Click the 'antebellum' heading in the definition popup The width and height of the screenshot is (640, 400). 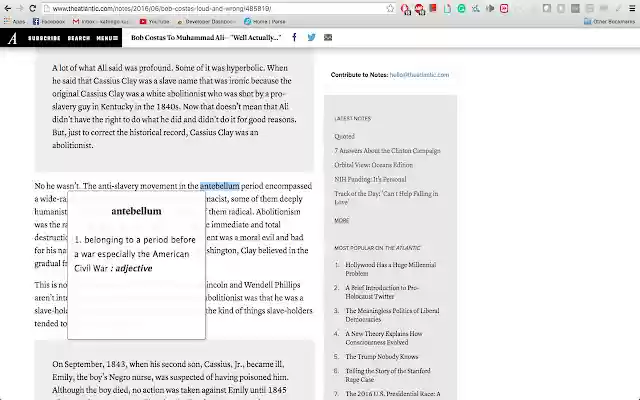coord(136,211)
